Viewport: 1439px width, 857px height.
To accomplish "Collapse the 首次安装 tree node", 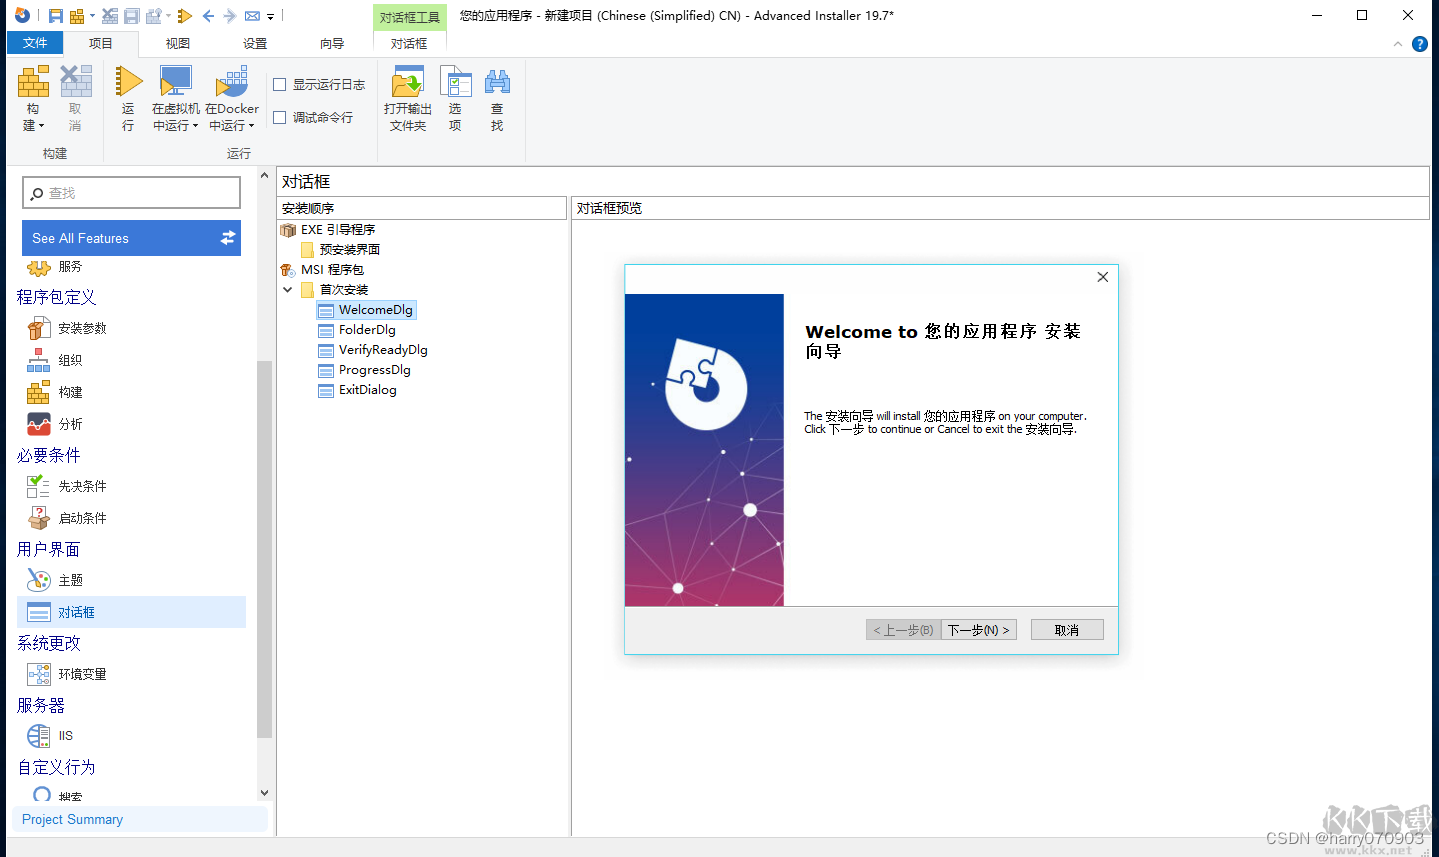I will point(288,289).
